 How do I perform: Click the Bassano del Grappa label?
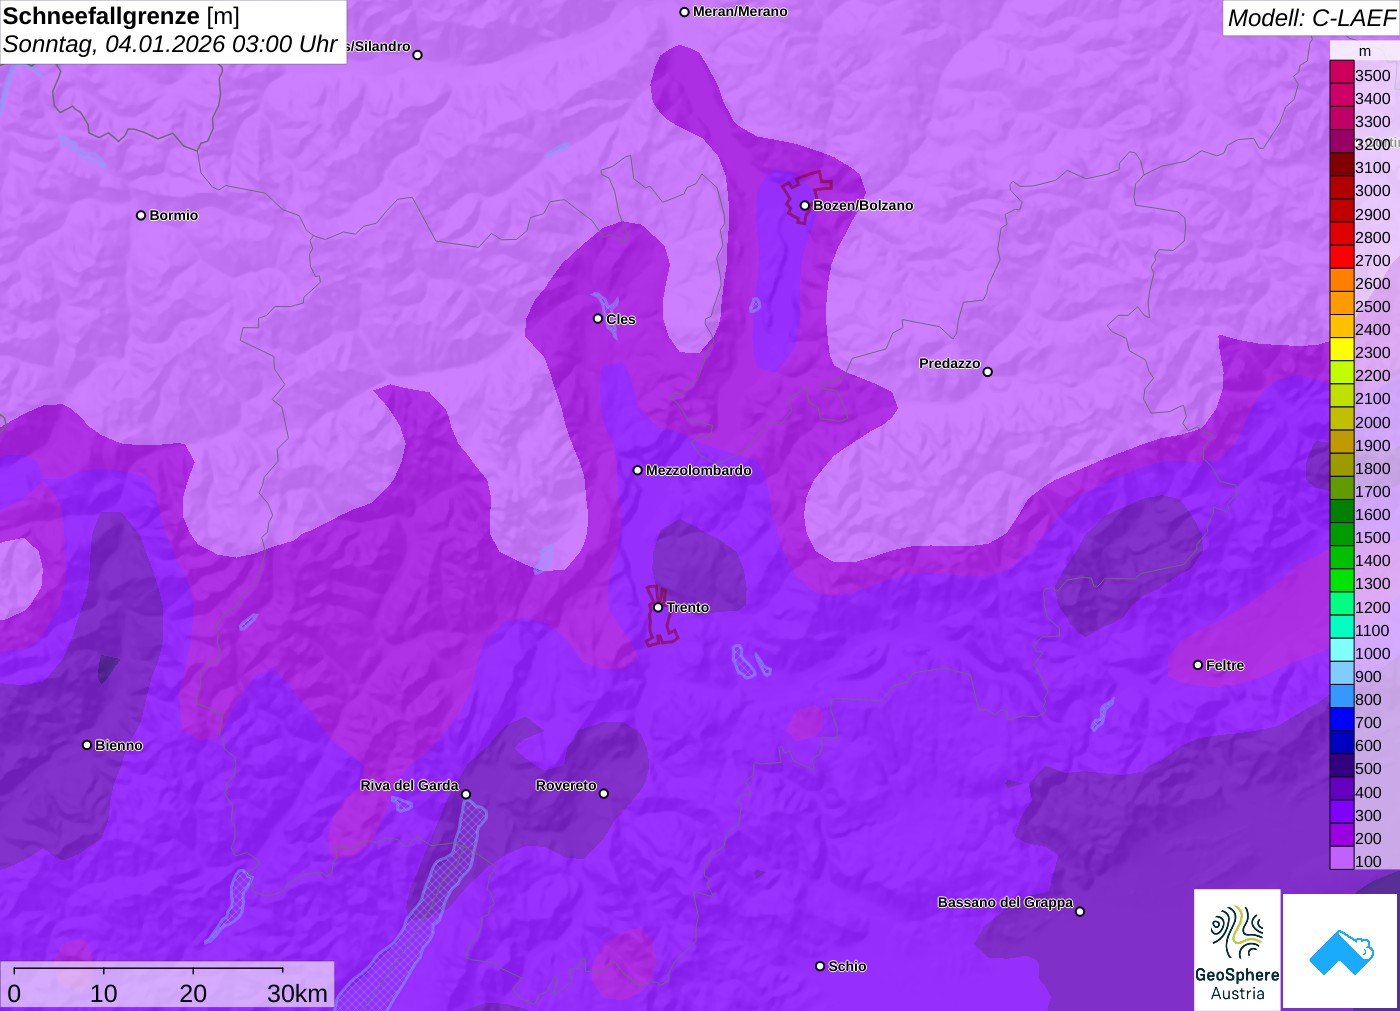coord(1006,902)
